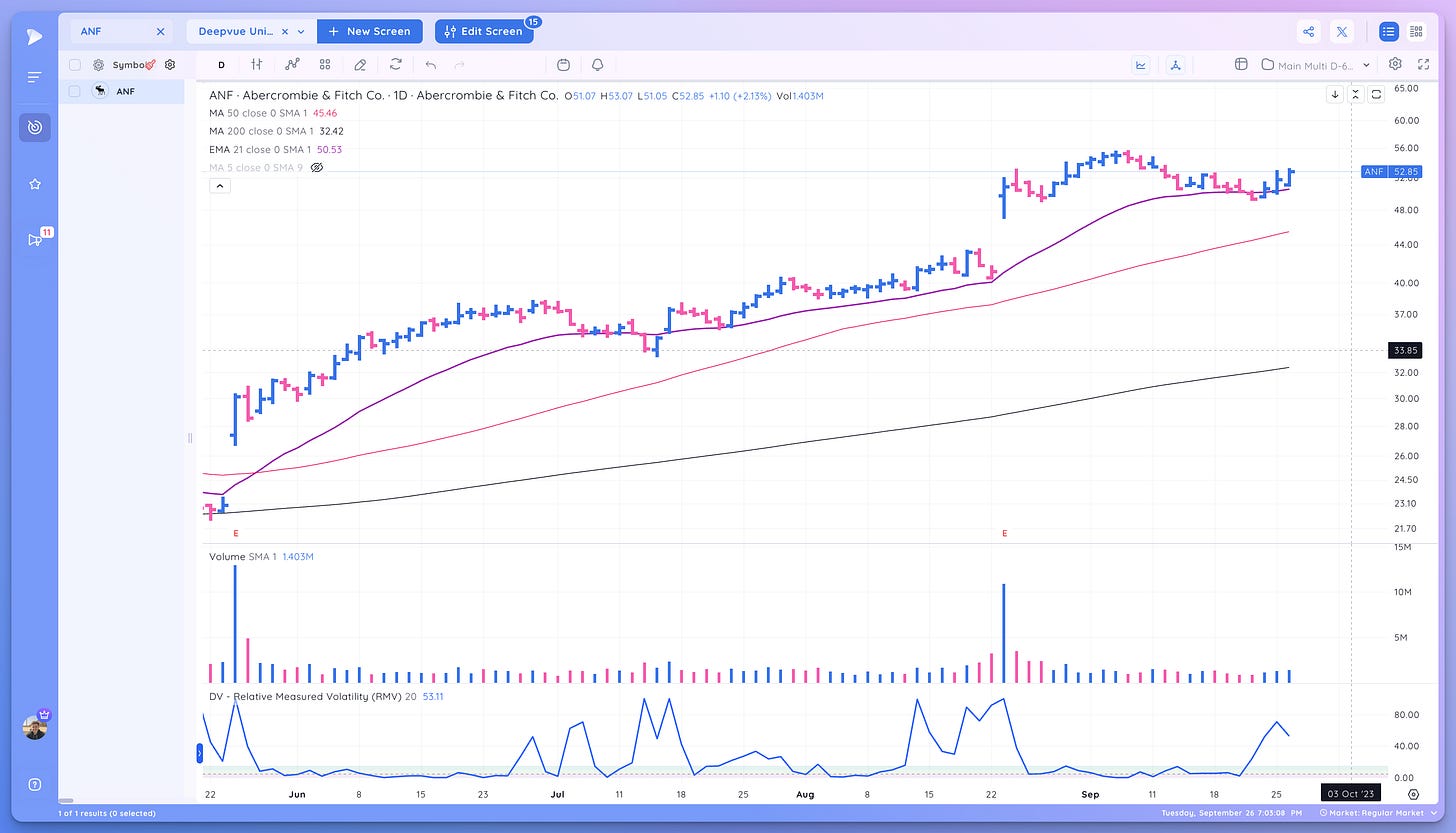The width and height of the screenshot is (1456, 833).
Task: Click the watchlist horizontal scrollbar thumb
Action: coord(68,800)
